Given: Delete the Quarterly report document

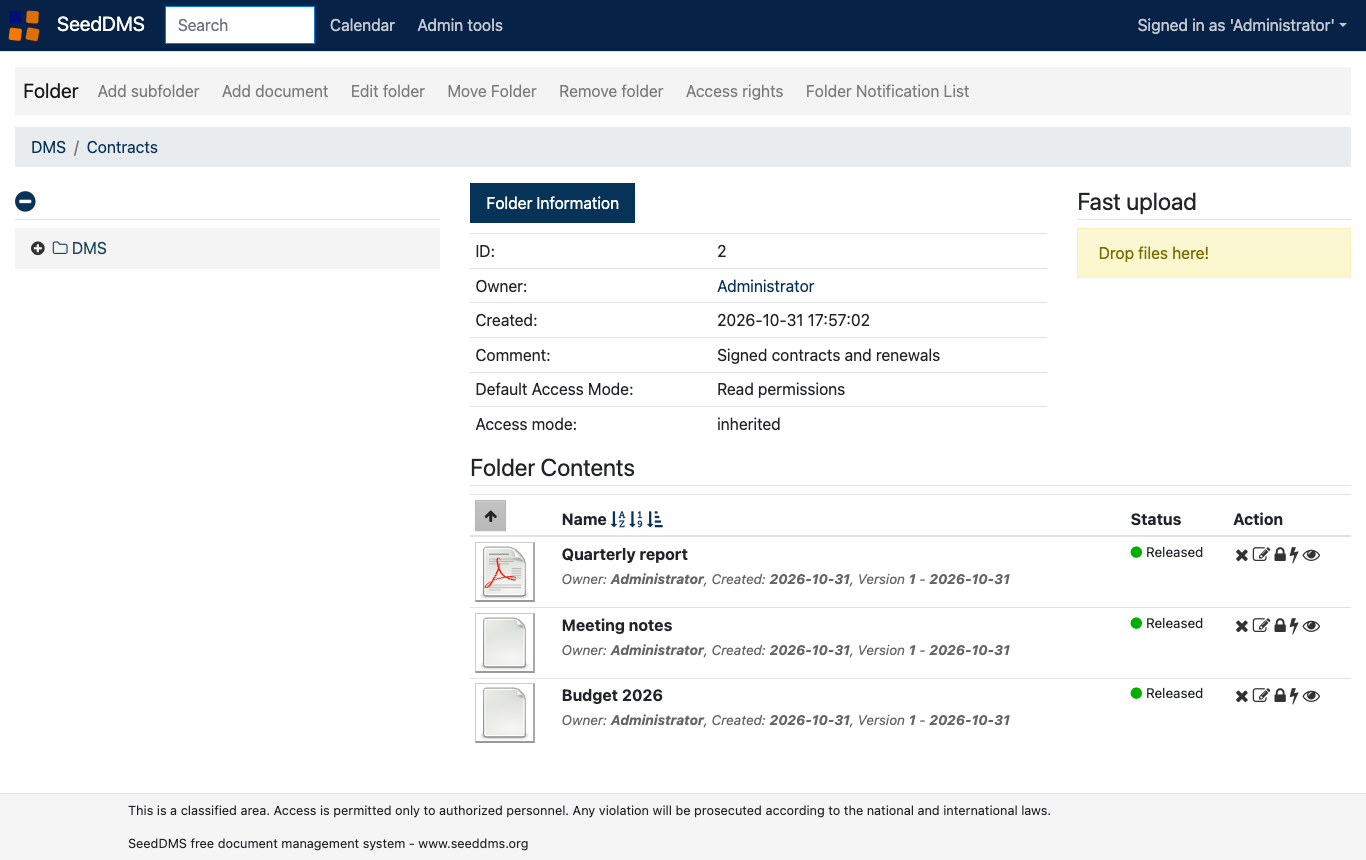Looking at the screenshot, I should point(1242,555).
